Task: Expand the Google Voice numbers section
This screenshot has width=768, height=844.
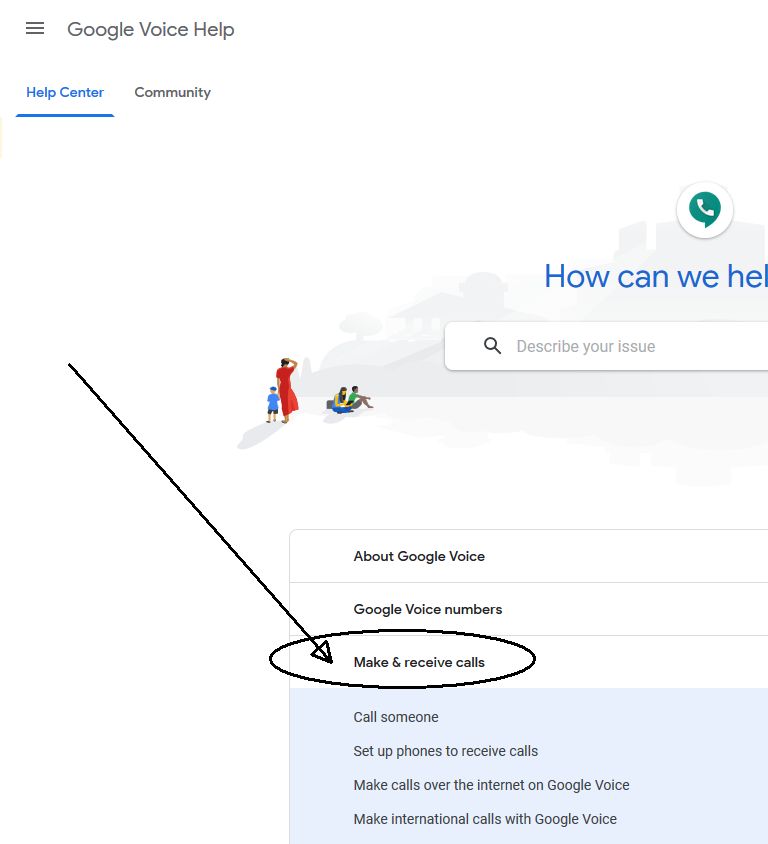Action: click(x=529, y=609)
